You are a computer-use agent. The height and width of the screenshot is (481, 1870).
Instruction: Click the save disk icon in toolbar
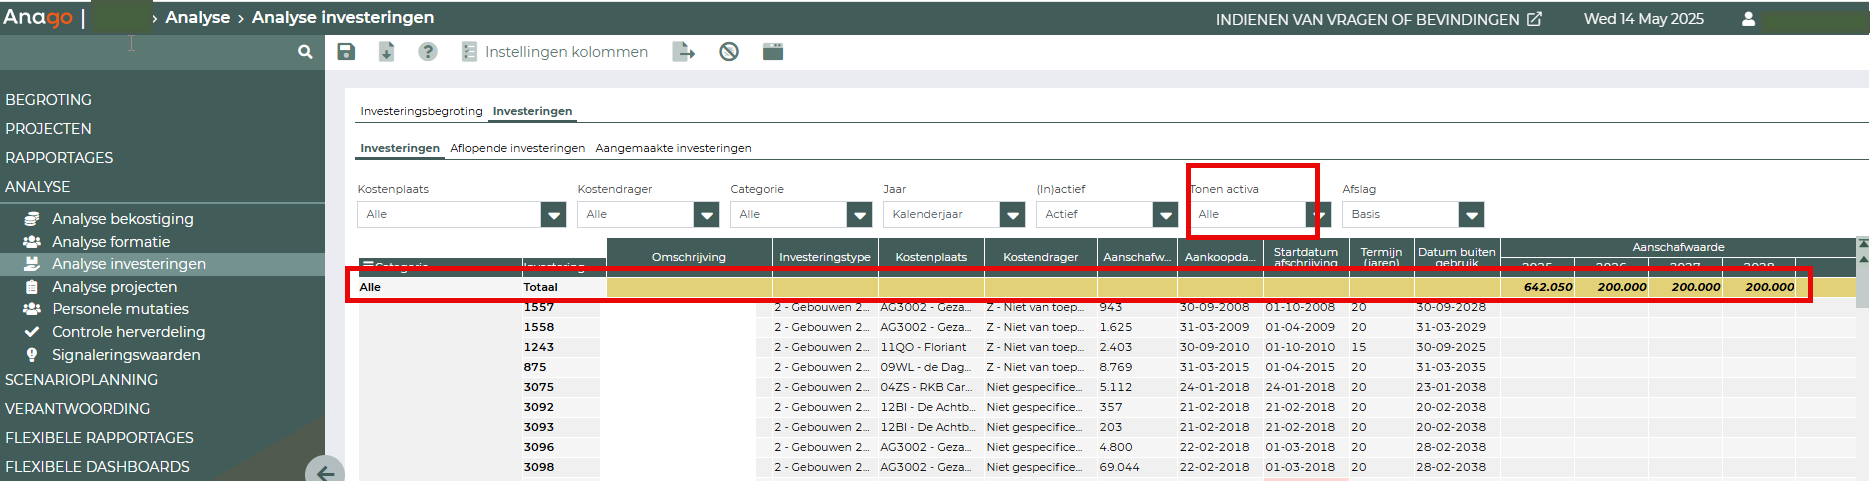tap(346, 52)
